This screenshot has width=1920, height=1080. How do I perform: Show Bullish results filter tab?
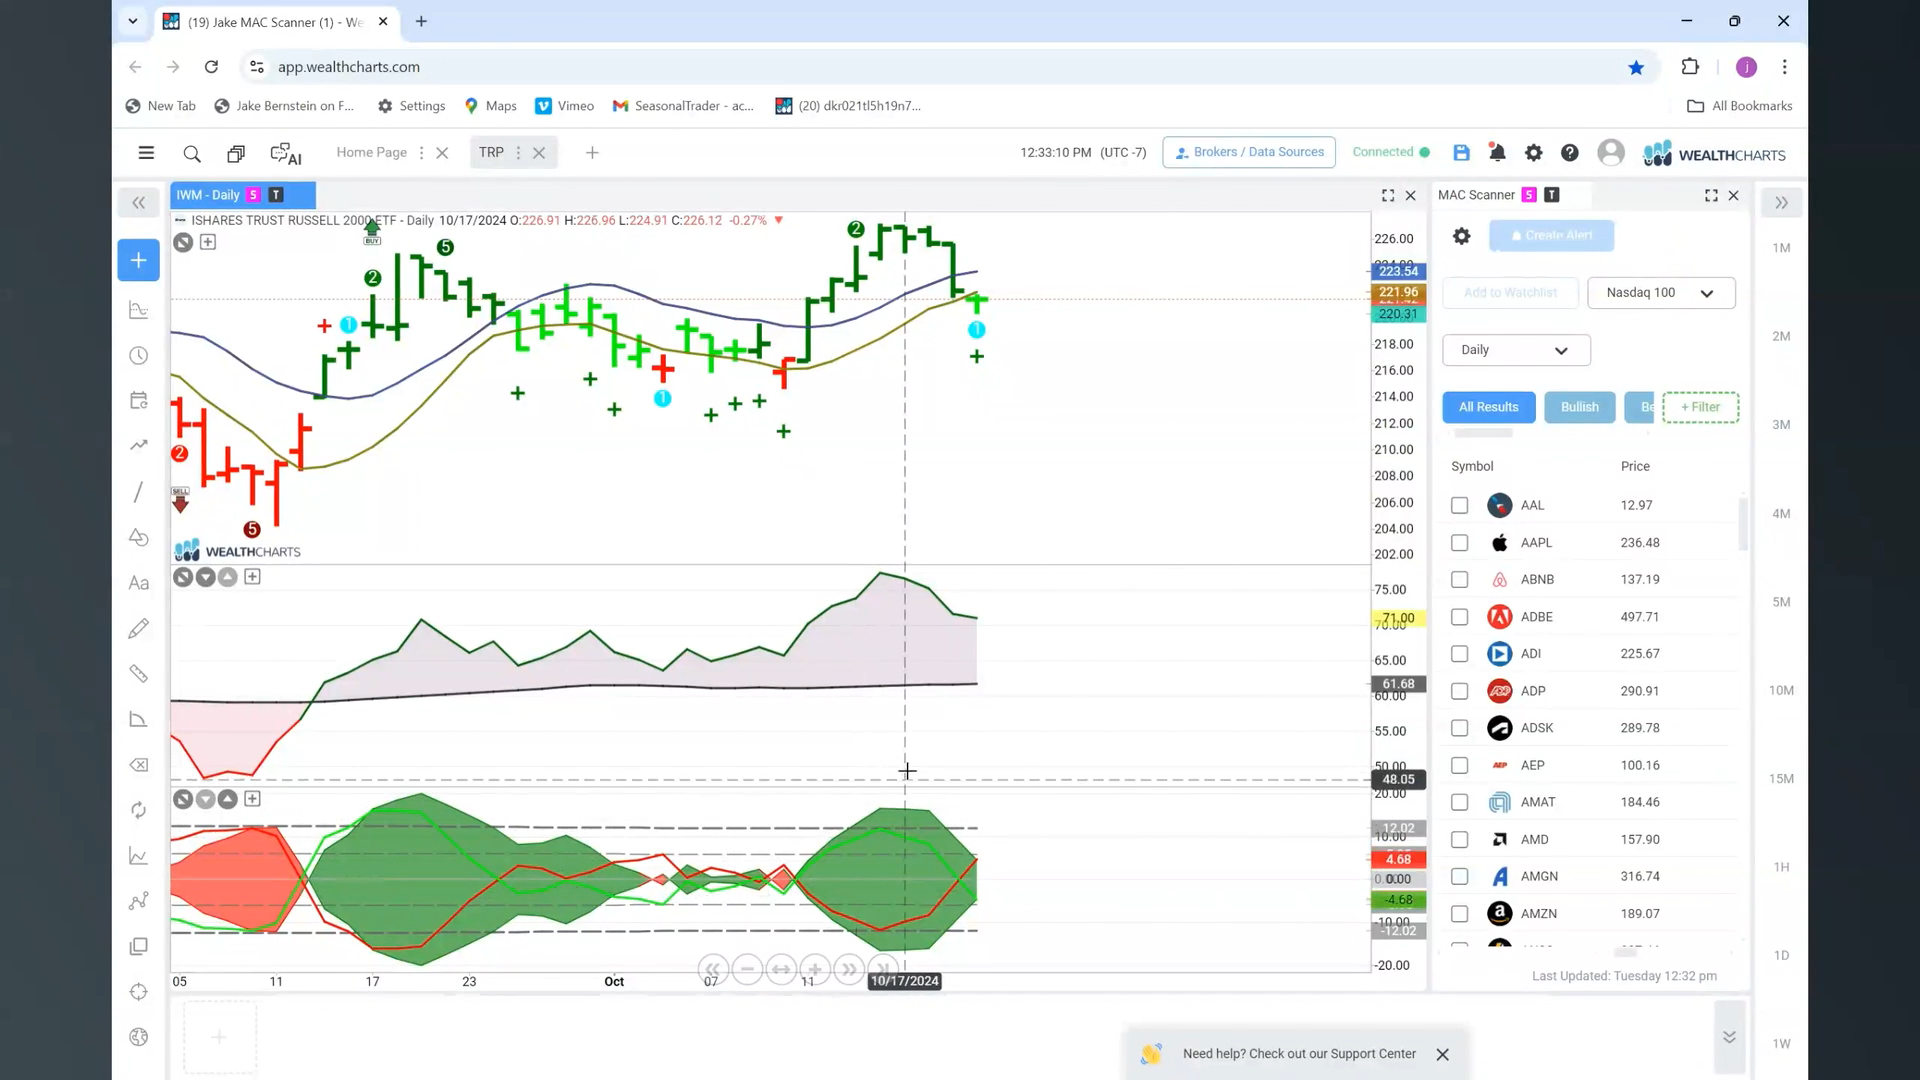tap(1579, 407)
